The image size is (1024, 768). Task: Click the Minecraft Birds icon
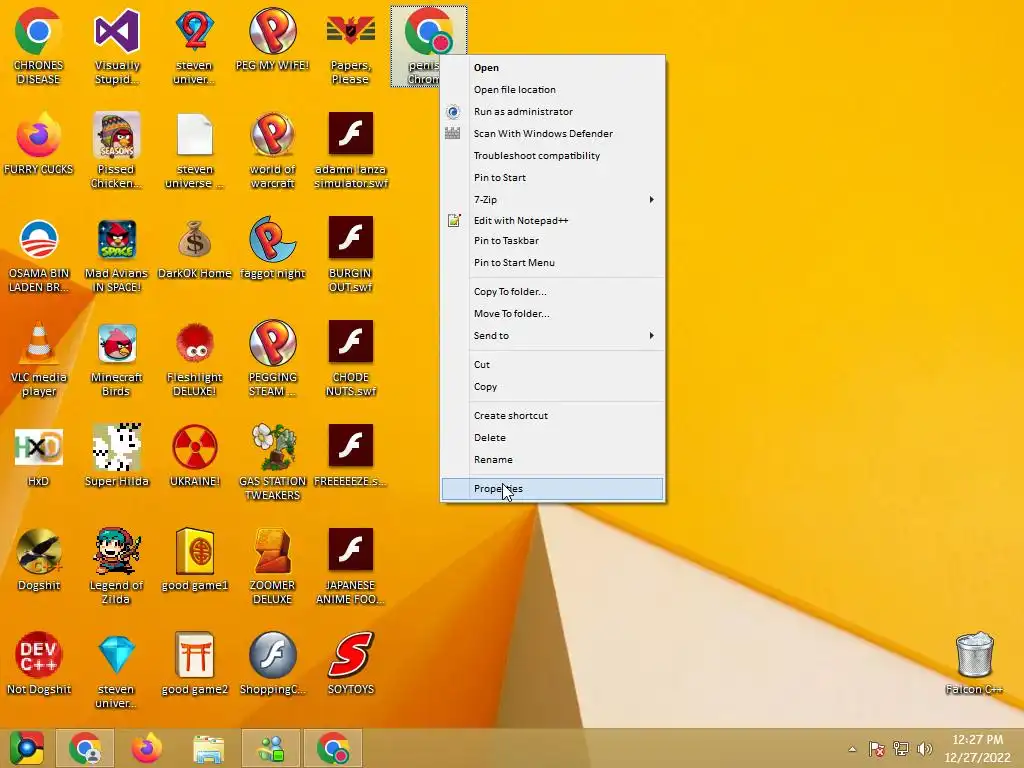[116, 359]
